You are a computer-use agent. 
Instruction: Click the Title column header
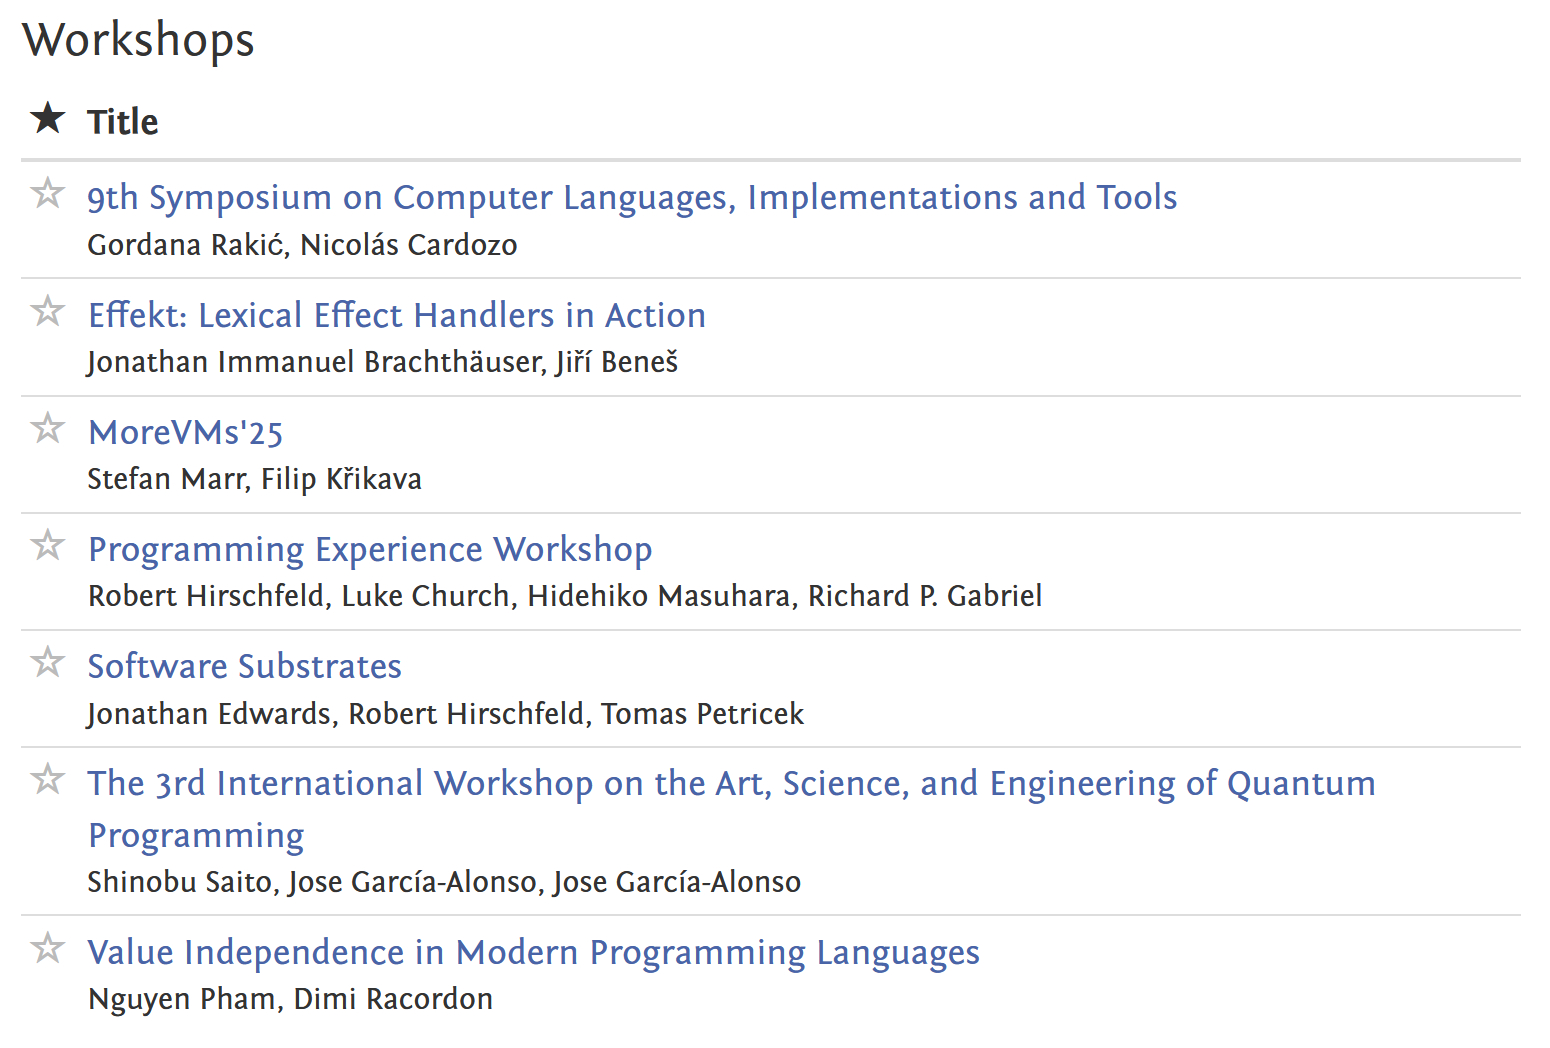point(123,122)
